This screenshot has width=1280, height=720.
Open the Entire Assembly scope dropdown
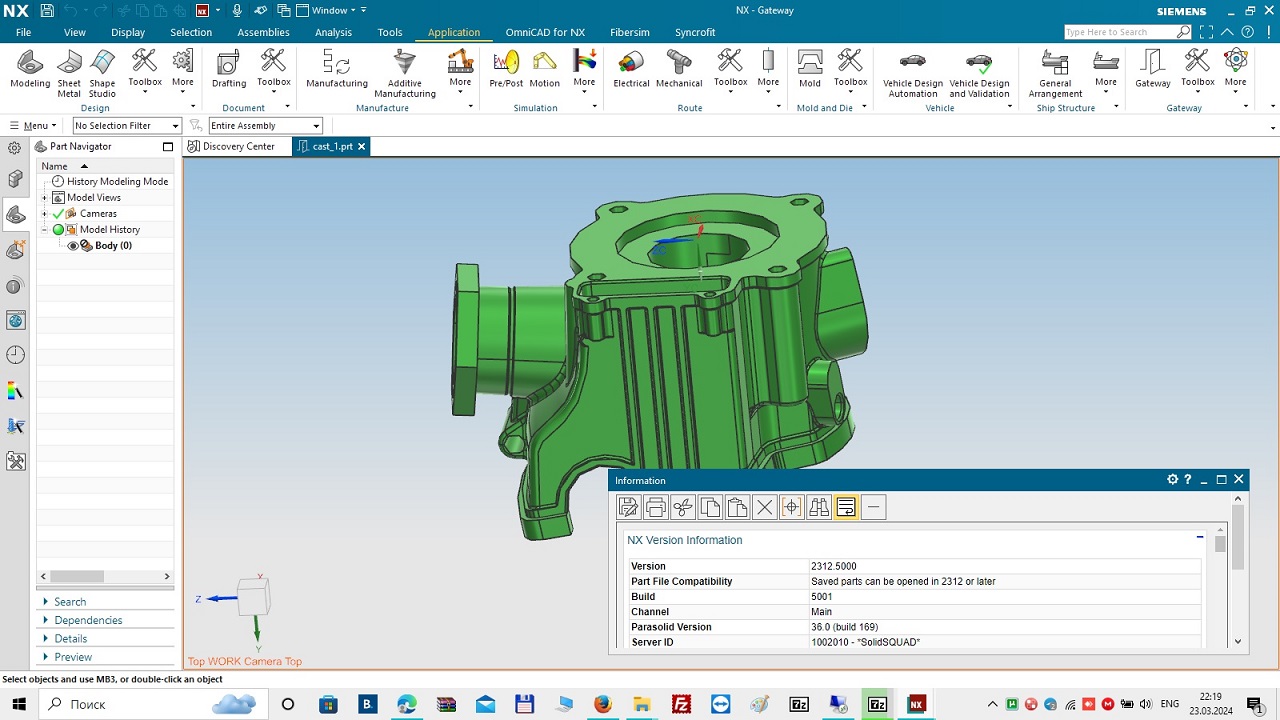(x=265, y=126)
